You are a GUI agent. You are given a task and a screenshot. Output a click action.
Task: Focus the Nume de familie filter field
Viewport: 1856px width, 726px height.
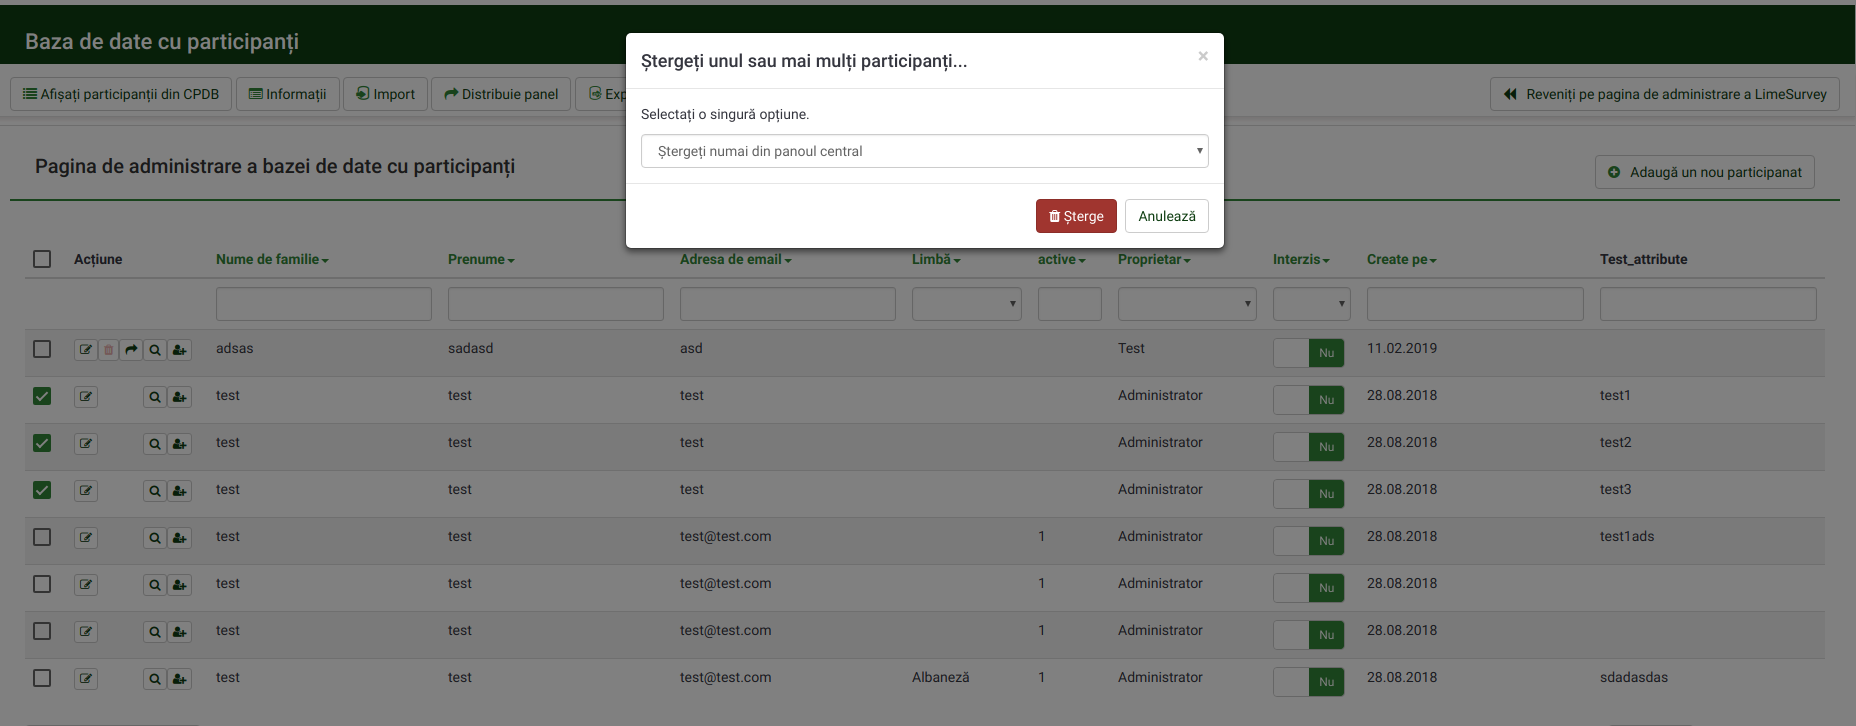click(x=324, y=304)
